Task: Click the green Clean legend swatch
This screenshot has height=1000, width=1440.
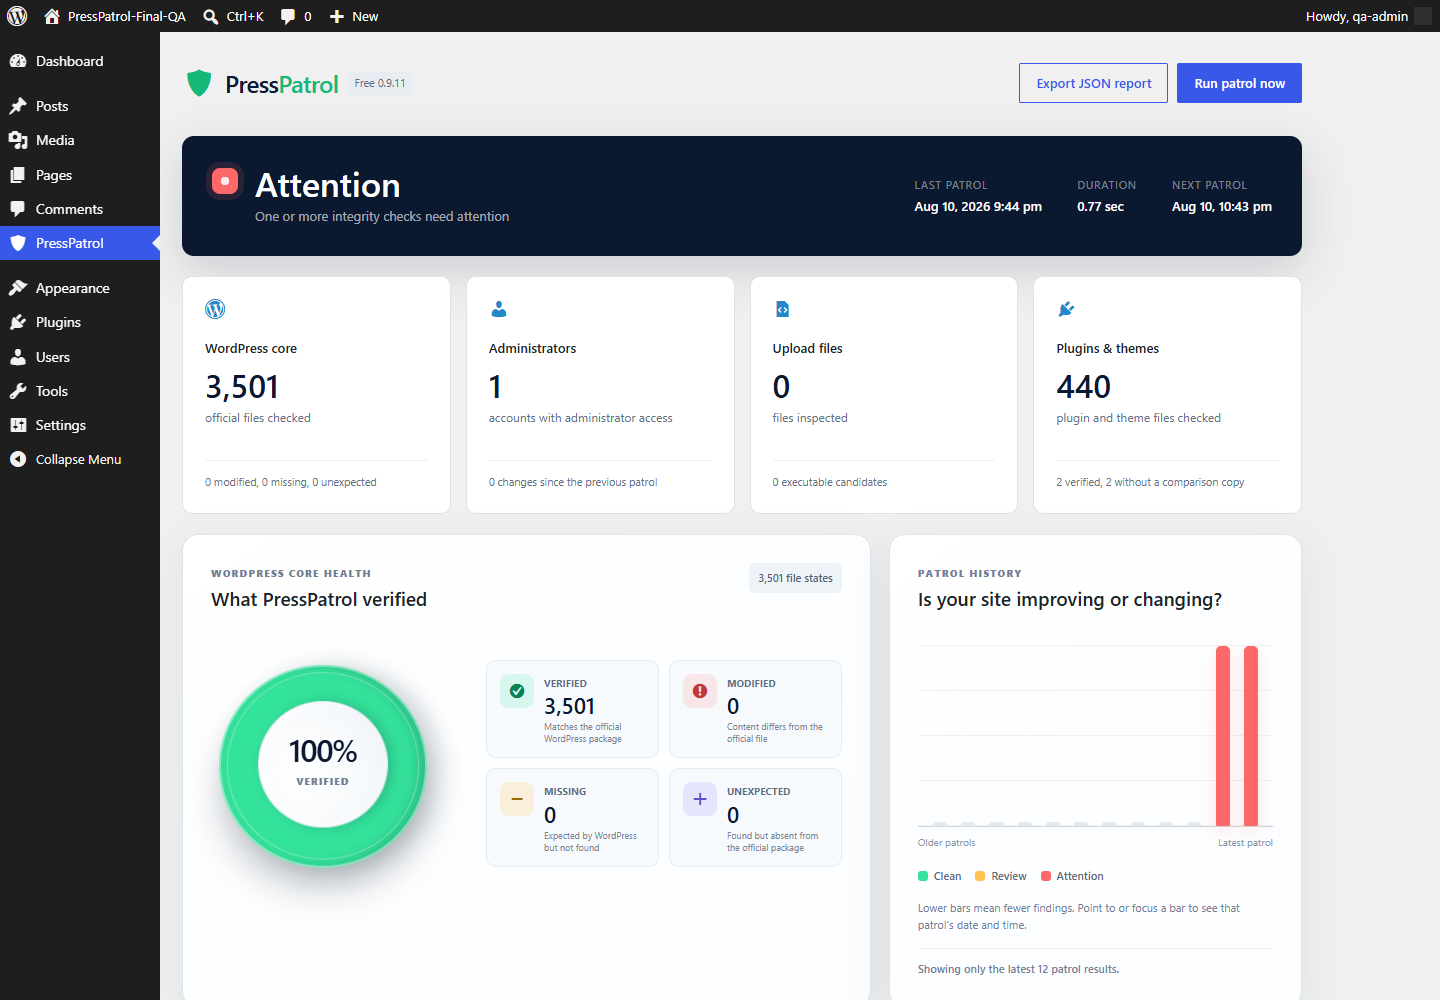Action: click(x=923, y=876)
